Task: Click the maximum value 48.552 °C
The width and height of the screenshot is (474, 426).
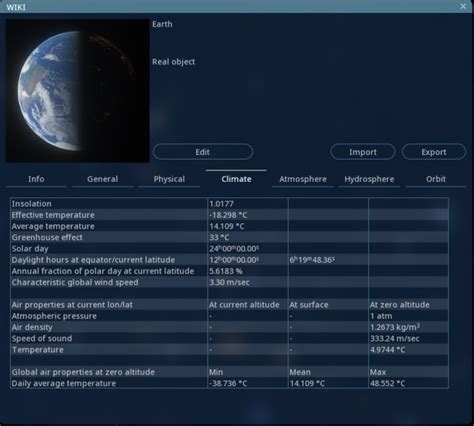Action: (387, 383)
